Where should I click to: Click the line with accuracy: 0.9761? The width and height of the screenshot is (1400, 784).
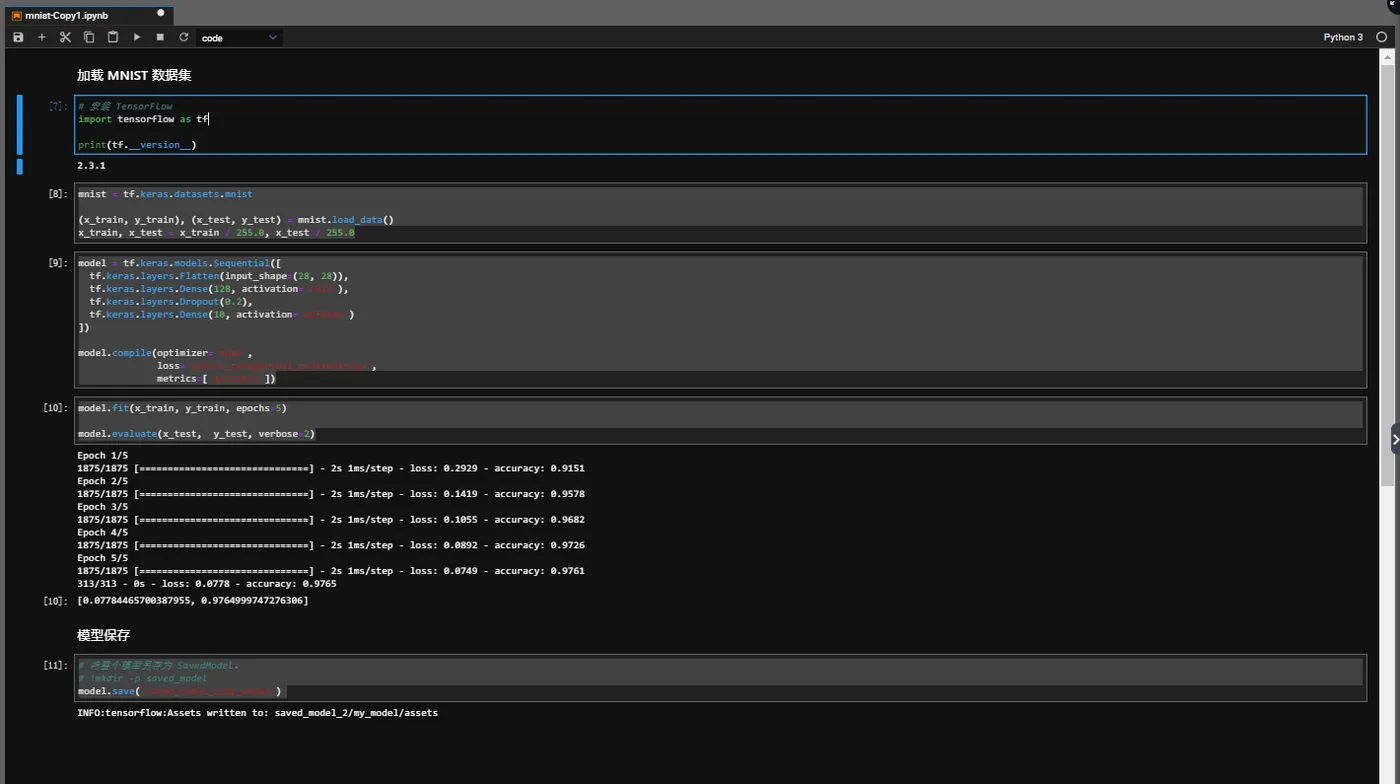[331, 571]
